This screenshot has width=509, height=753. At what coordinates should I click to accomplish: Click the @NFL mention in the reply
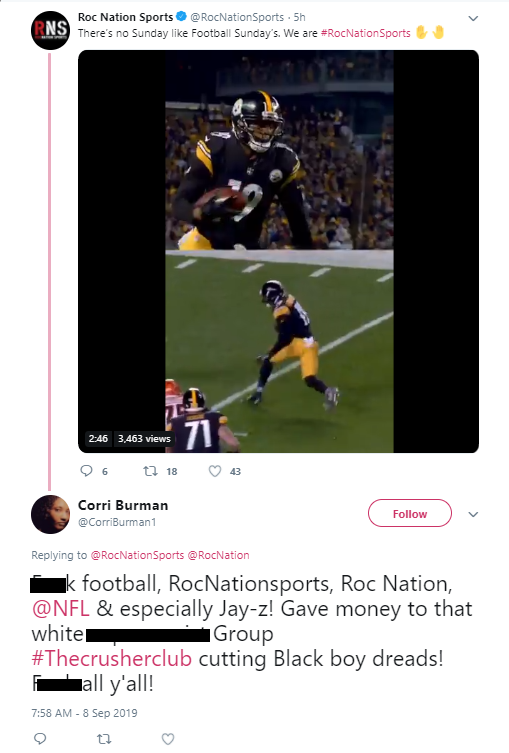(61, 608)
